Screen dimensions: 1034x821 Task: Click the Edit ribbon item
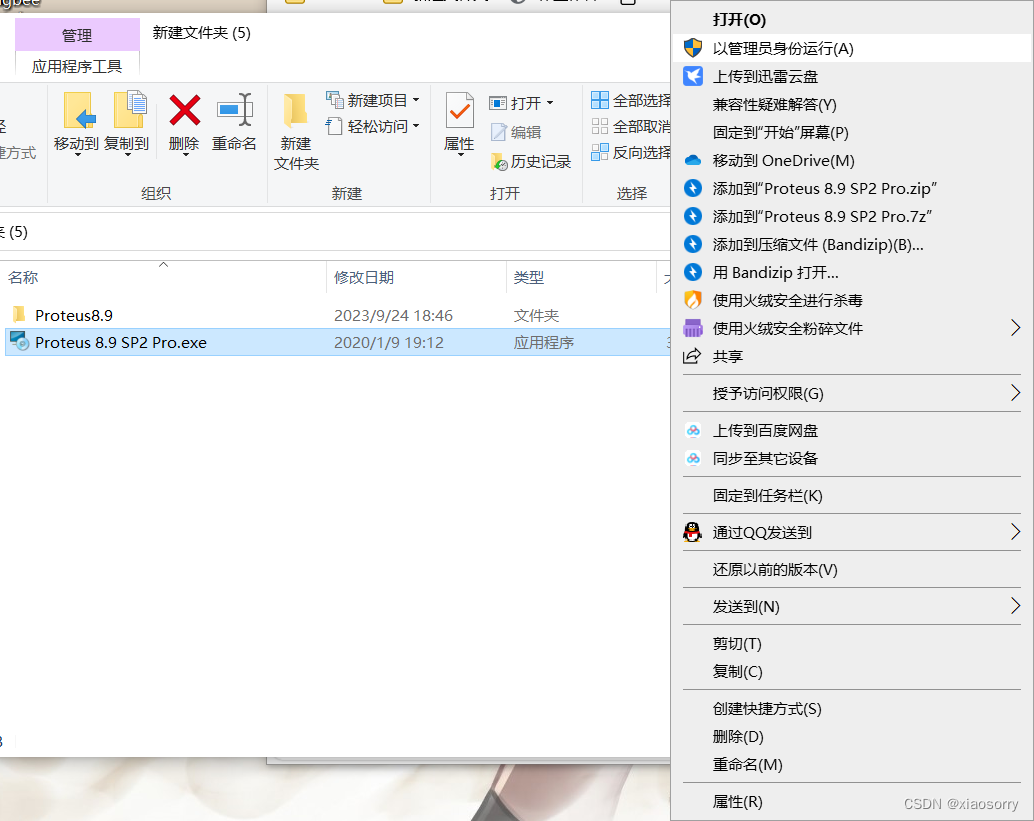[516, 133]
